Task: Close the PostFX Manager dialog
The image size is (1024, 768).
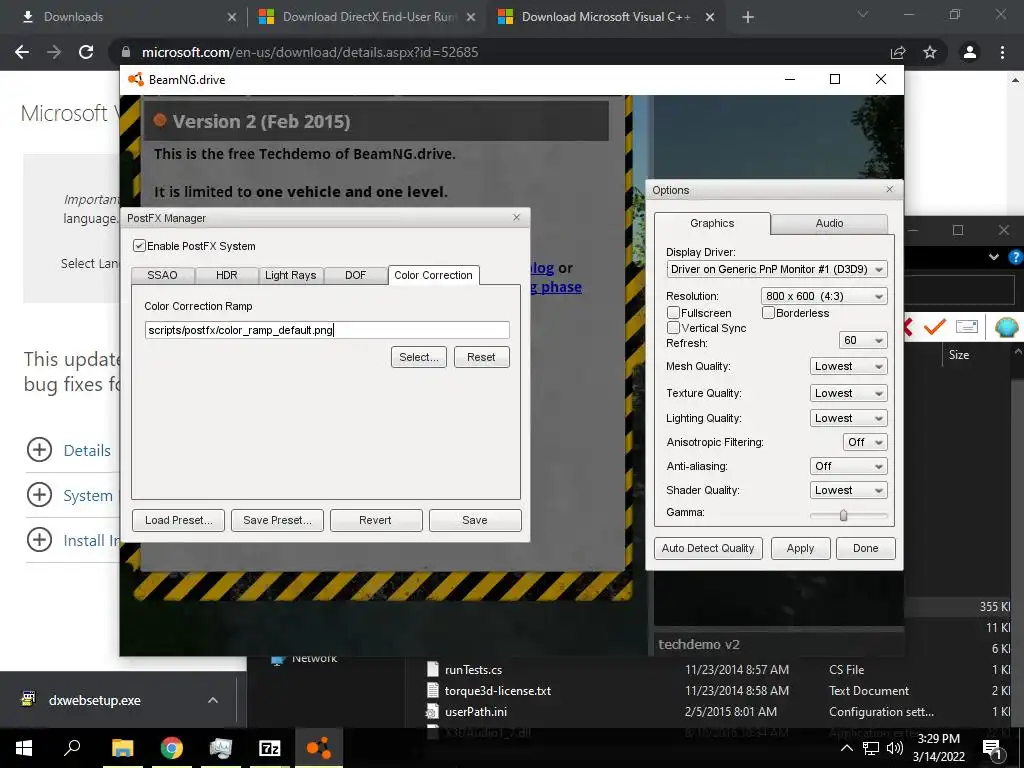Action: coord(517,217)
